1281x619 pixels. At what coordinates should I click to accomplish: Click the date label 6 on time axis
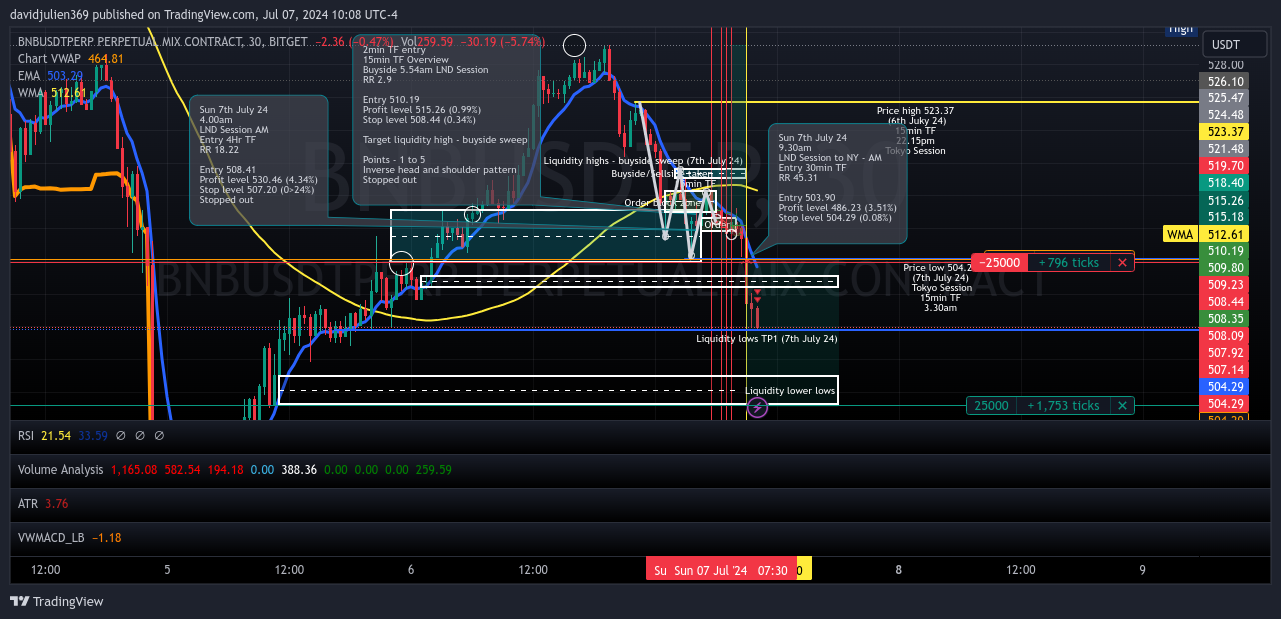(411, 570)
